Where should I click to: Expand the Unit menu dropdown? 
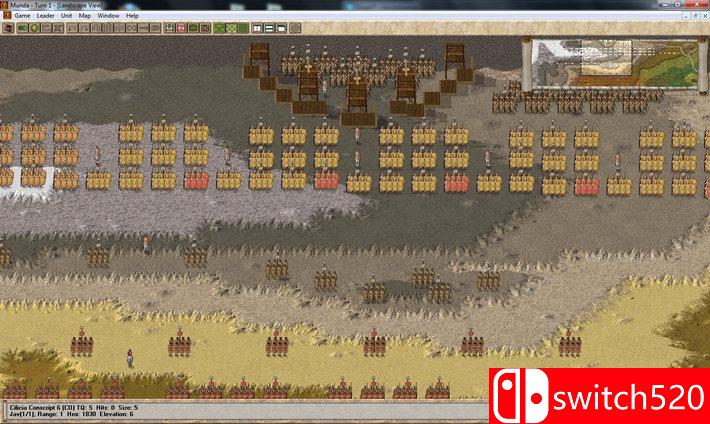67,16
